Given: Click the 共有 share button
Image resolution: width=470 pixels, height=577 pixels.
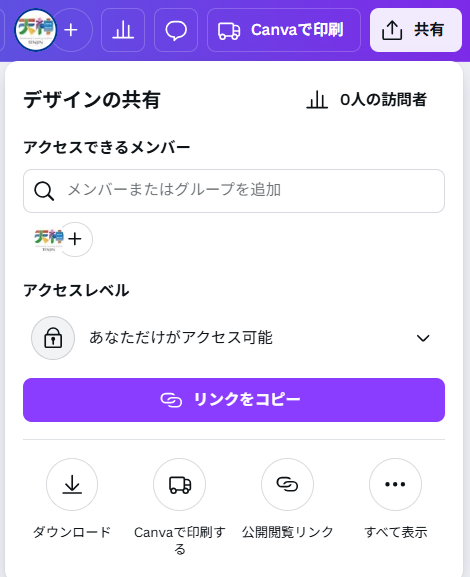Looking at the screenshot, I should 416,30.
